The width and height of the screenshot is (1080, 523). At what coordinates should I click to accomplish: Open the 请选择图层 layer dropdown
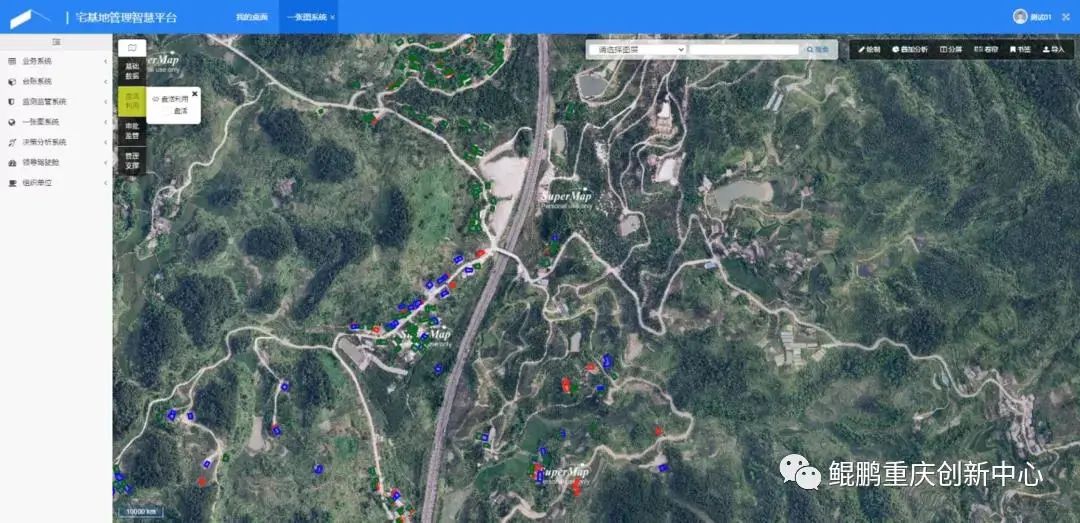pos(638,49)
